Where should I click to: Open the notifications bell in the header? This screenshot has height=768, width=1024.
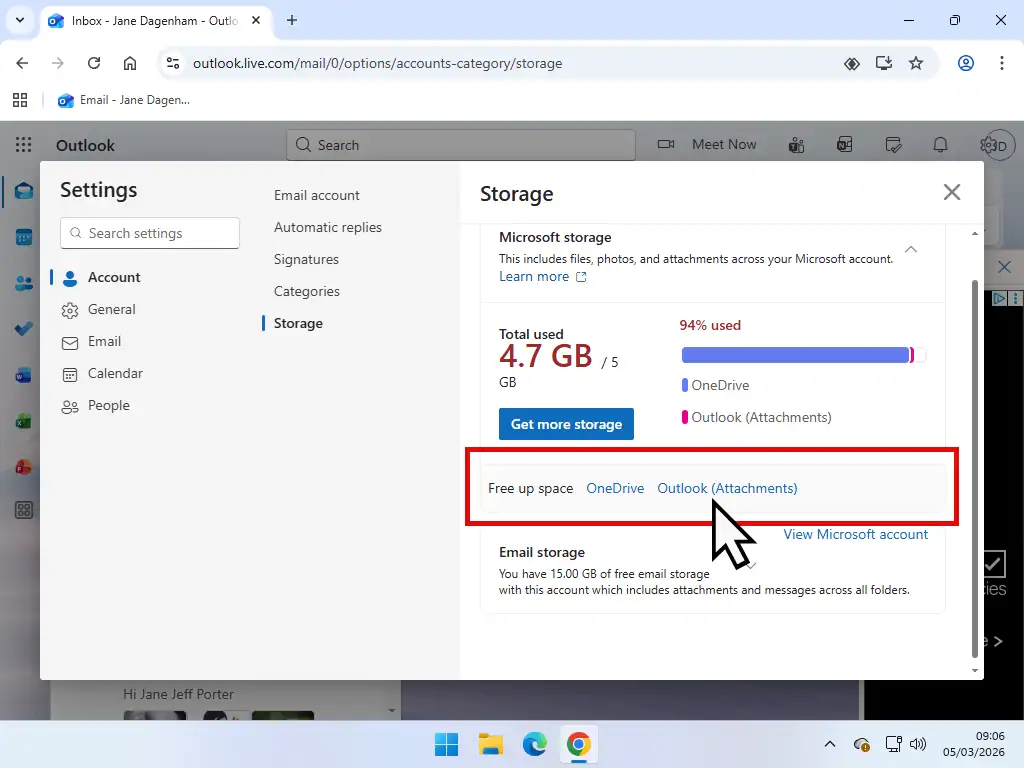coord(940,144)
